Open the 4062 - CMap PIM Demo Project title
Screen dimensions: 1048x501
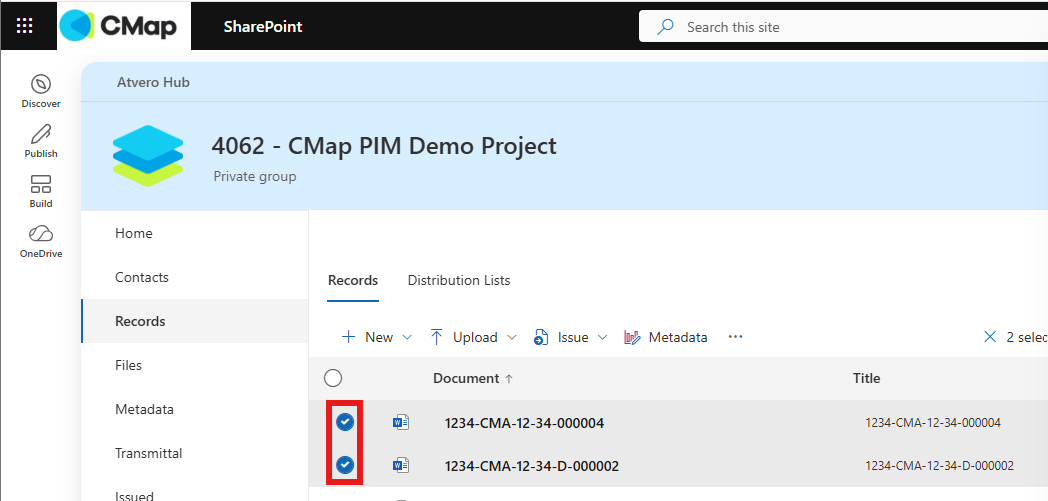pyautogui.click(x=384, y=146)
